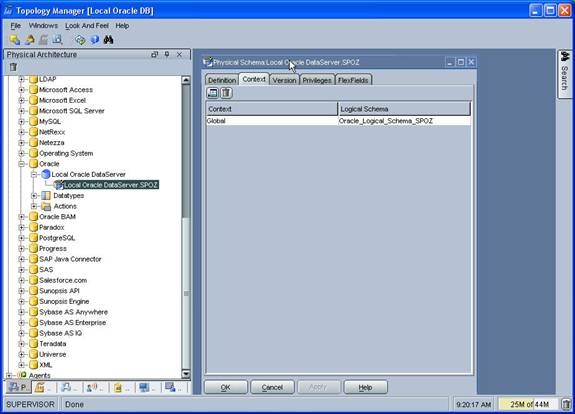Screen dimensions: 575x414
Task: Click the Context column header
Action: (x=272, y=109)
